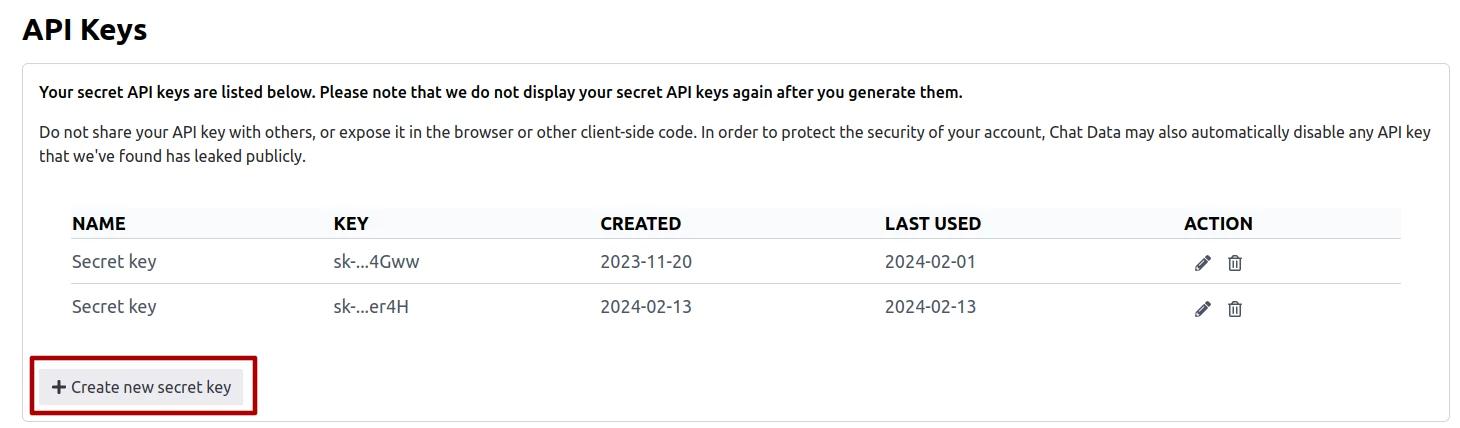Click the sk-...4Gww key value
Viewport: 1460px width, 428px height.
pyautogui.click(x=370, y=262)
